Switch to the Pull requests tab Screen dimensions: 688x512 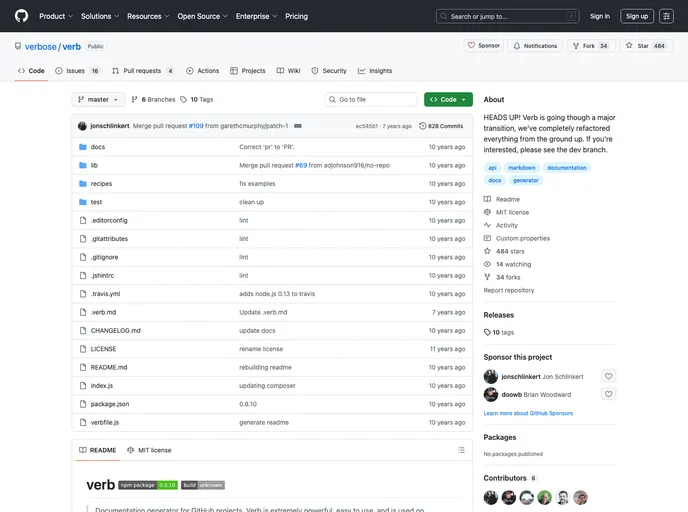pyautogui.click(x=143, y=71)
